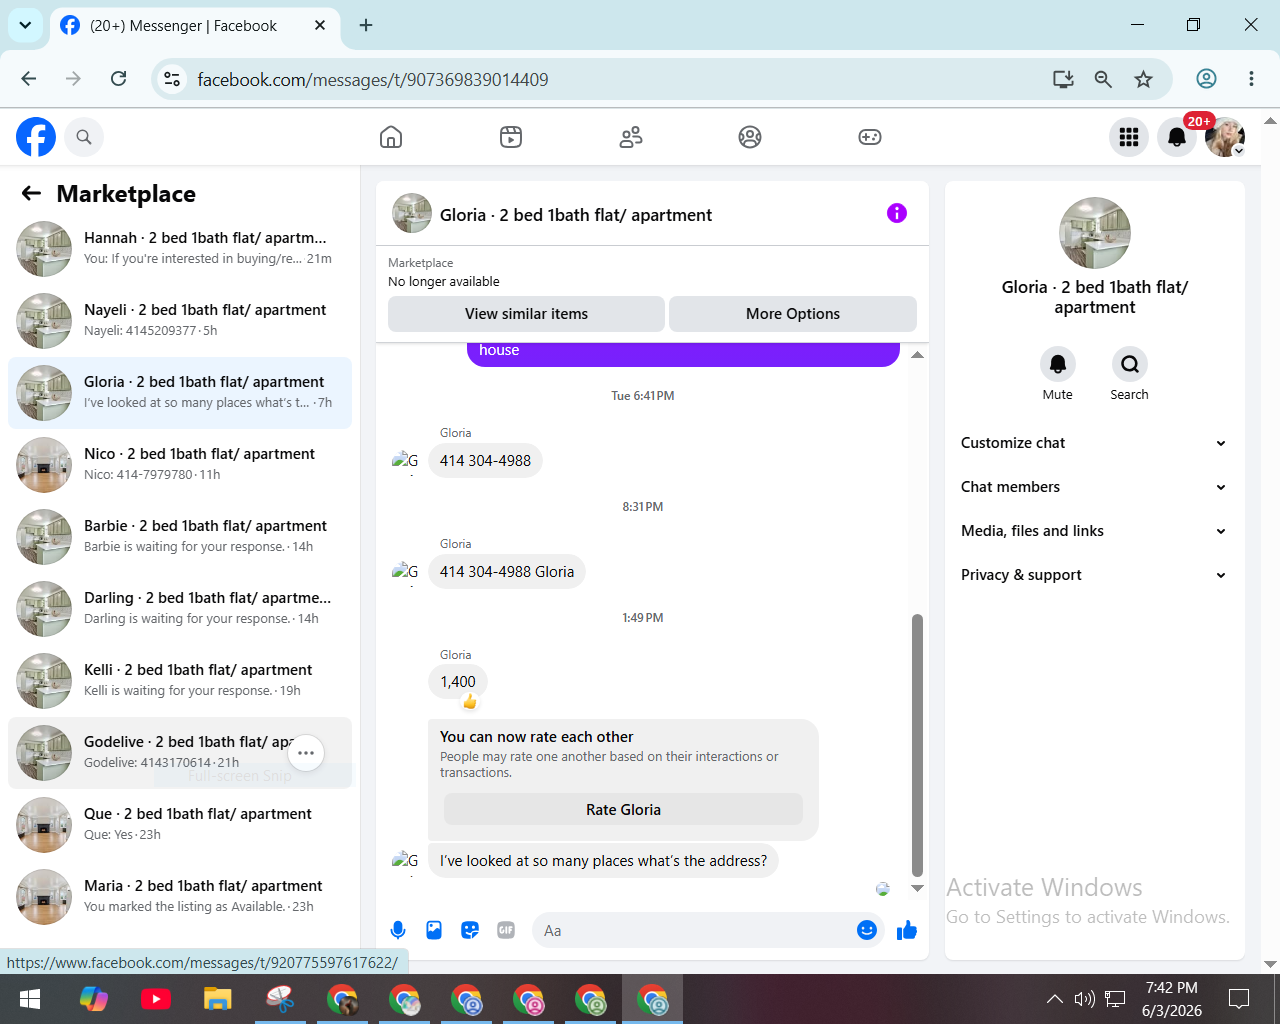Open the Hannah conversation
Viewport: 1280px width, 1024px height.
click(180, 249)
